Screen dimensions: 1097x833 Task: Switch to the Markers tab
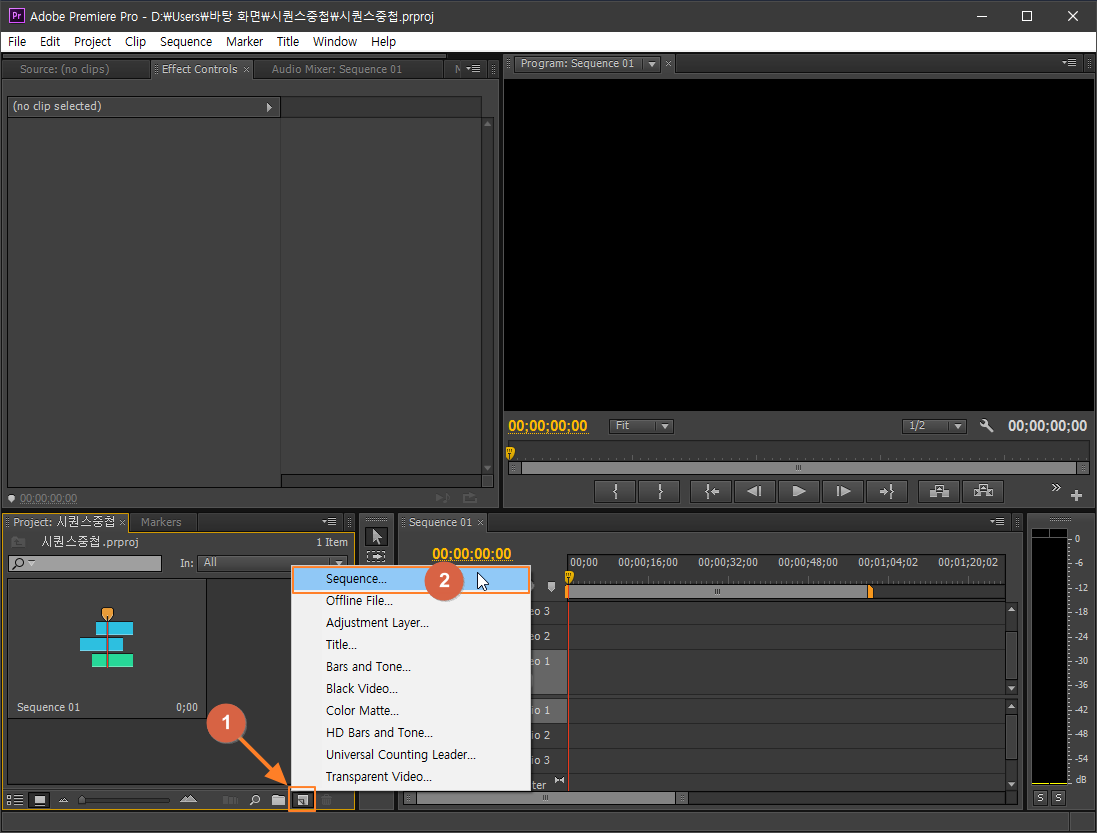pos(161,522)
